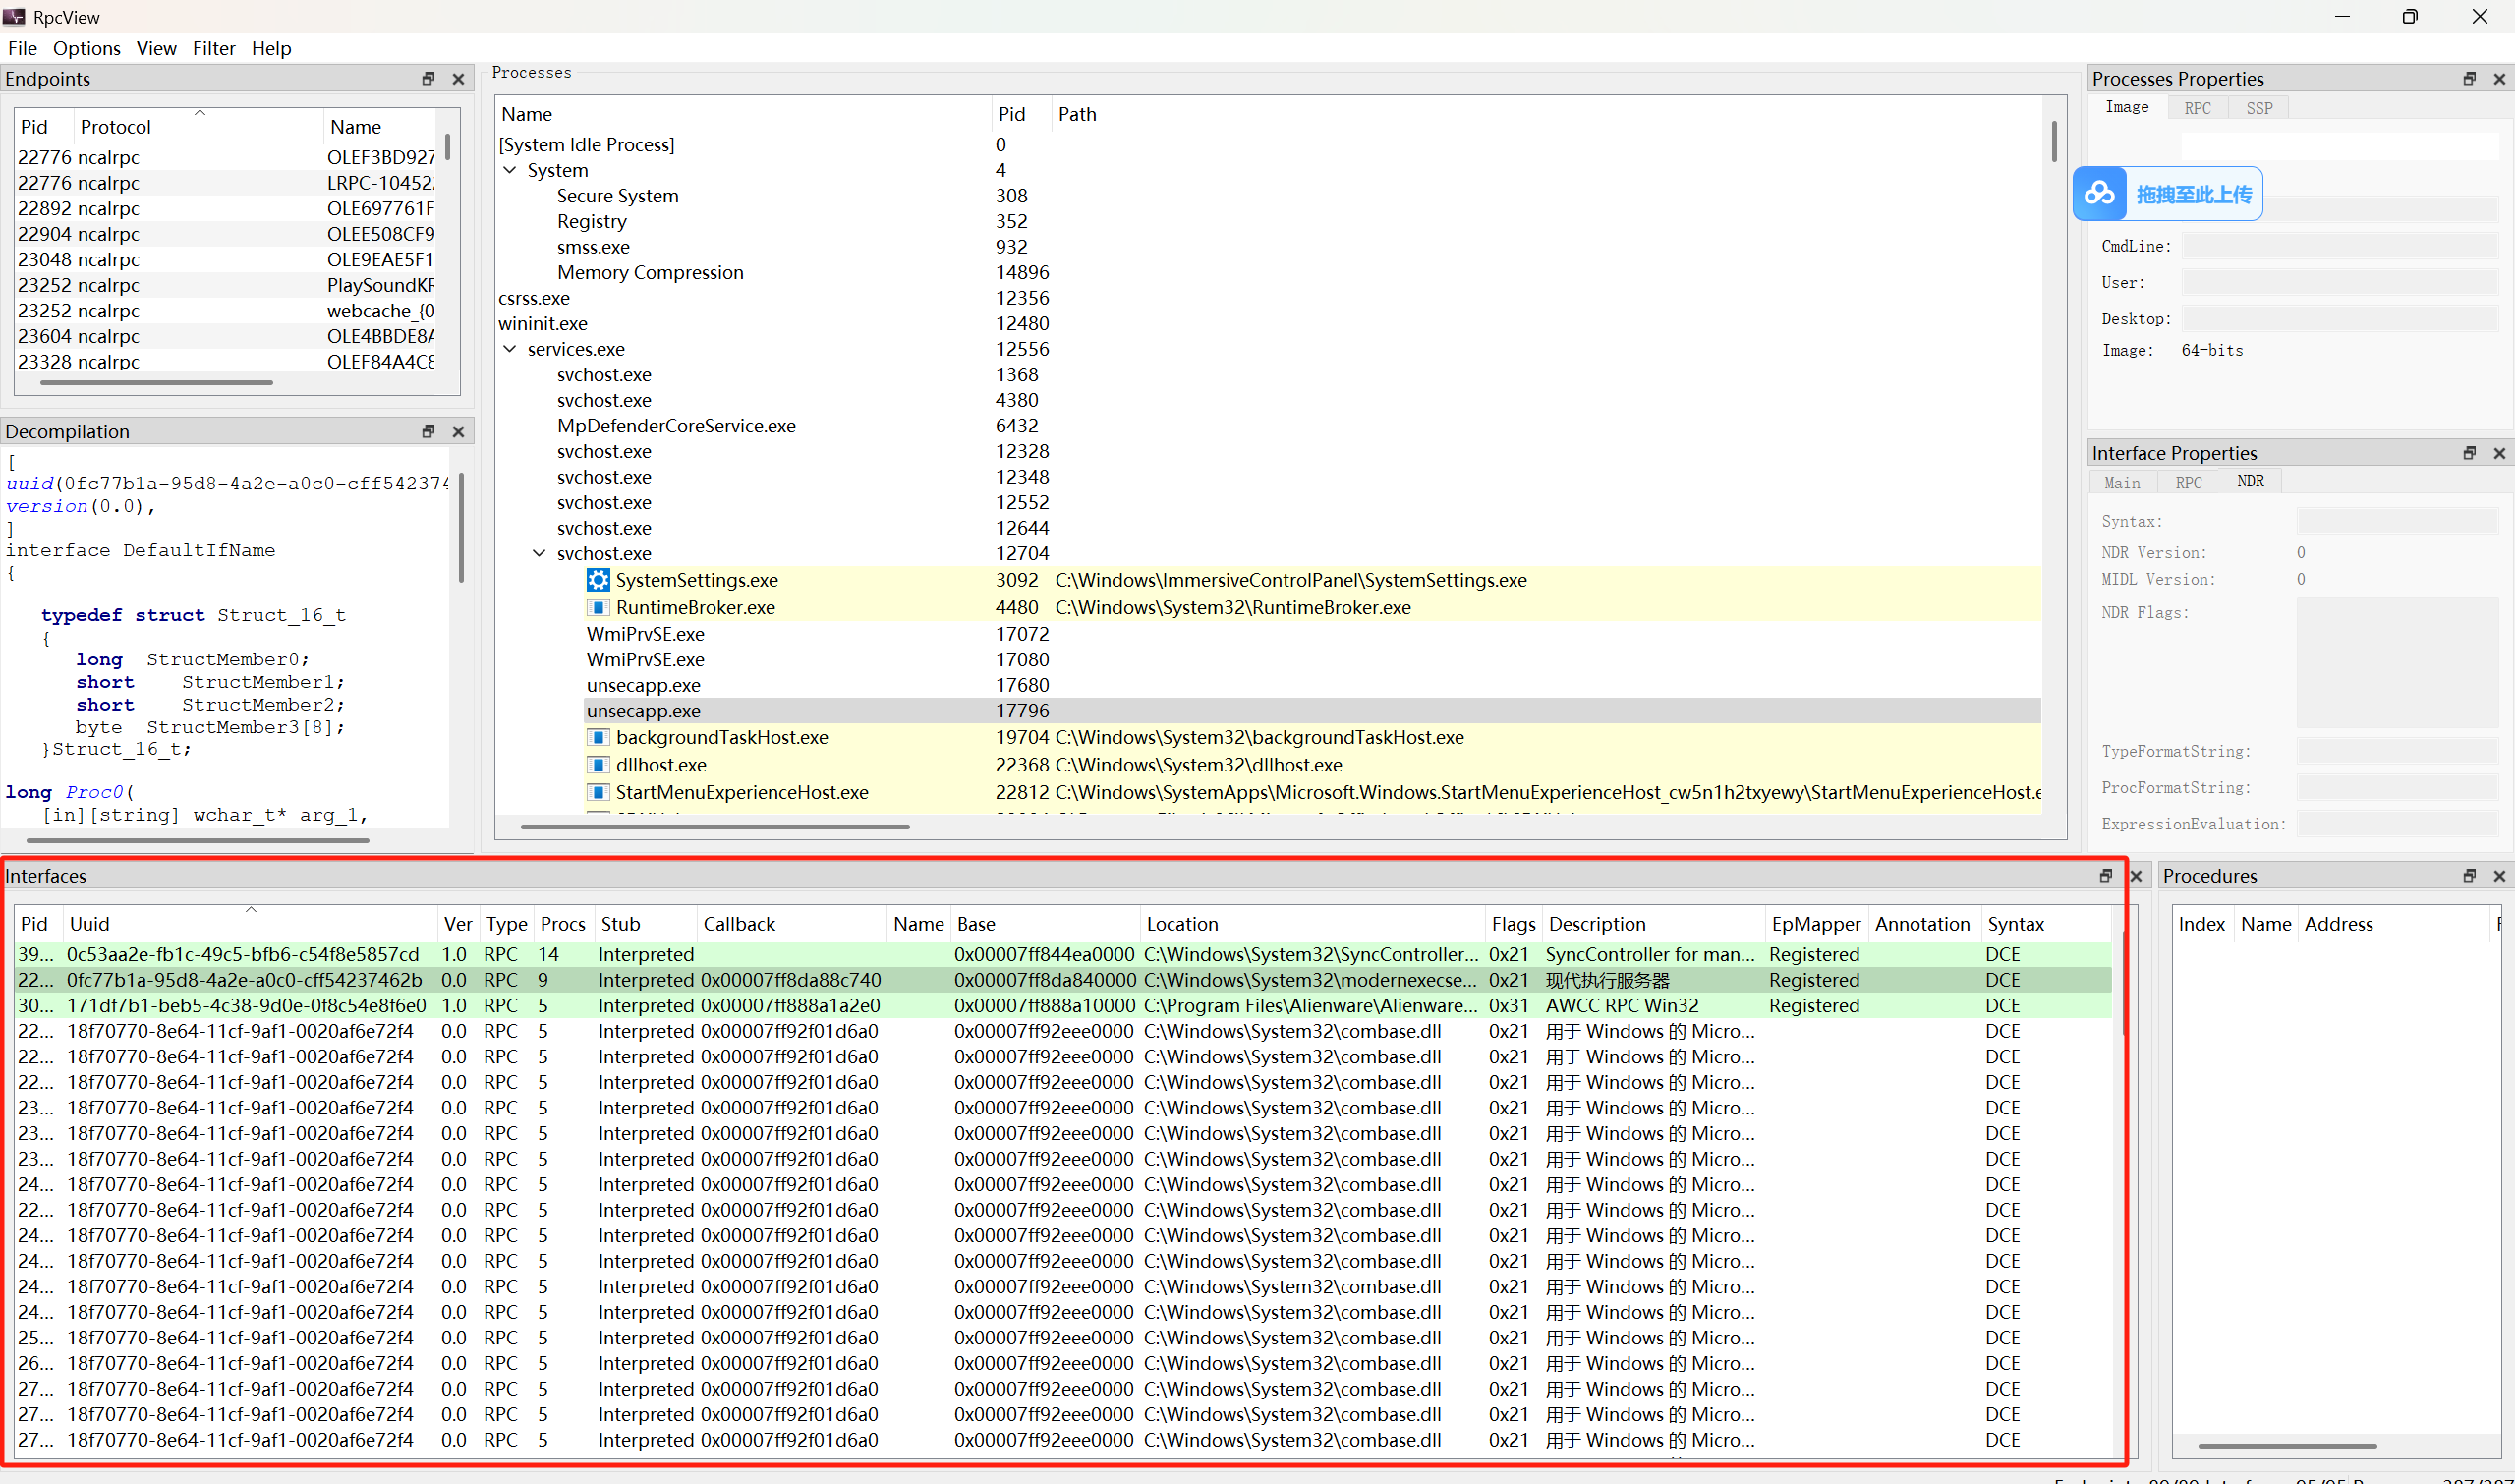Collapse svchost.exe 12704 child processes
This screenshot has height=1484, width=2515.
click(x=539, y=553)
